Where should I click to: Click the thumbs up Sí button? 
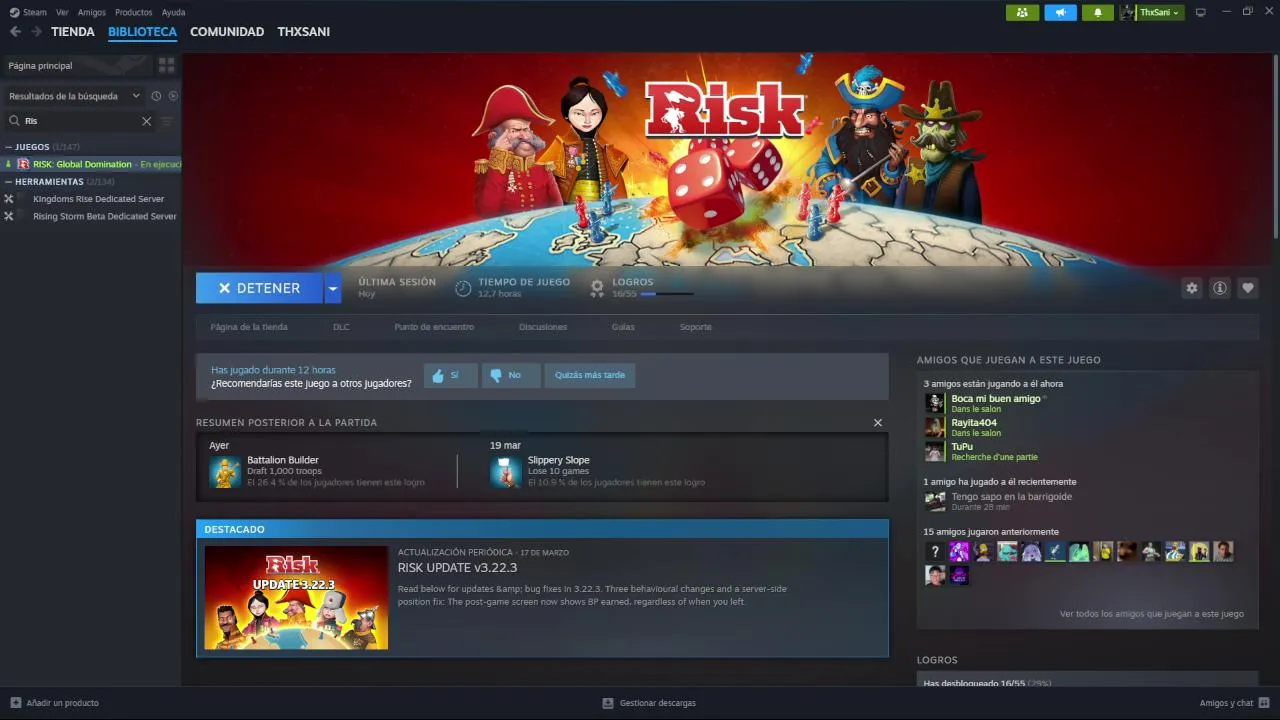(x=450, y=375)
